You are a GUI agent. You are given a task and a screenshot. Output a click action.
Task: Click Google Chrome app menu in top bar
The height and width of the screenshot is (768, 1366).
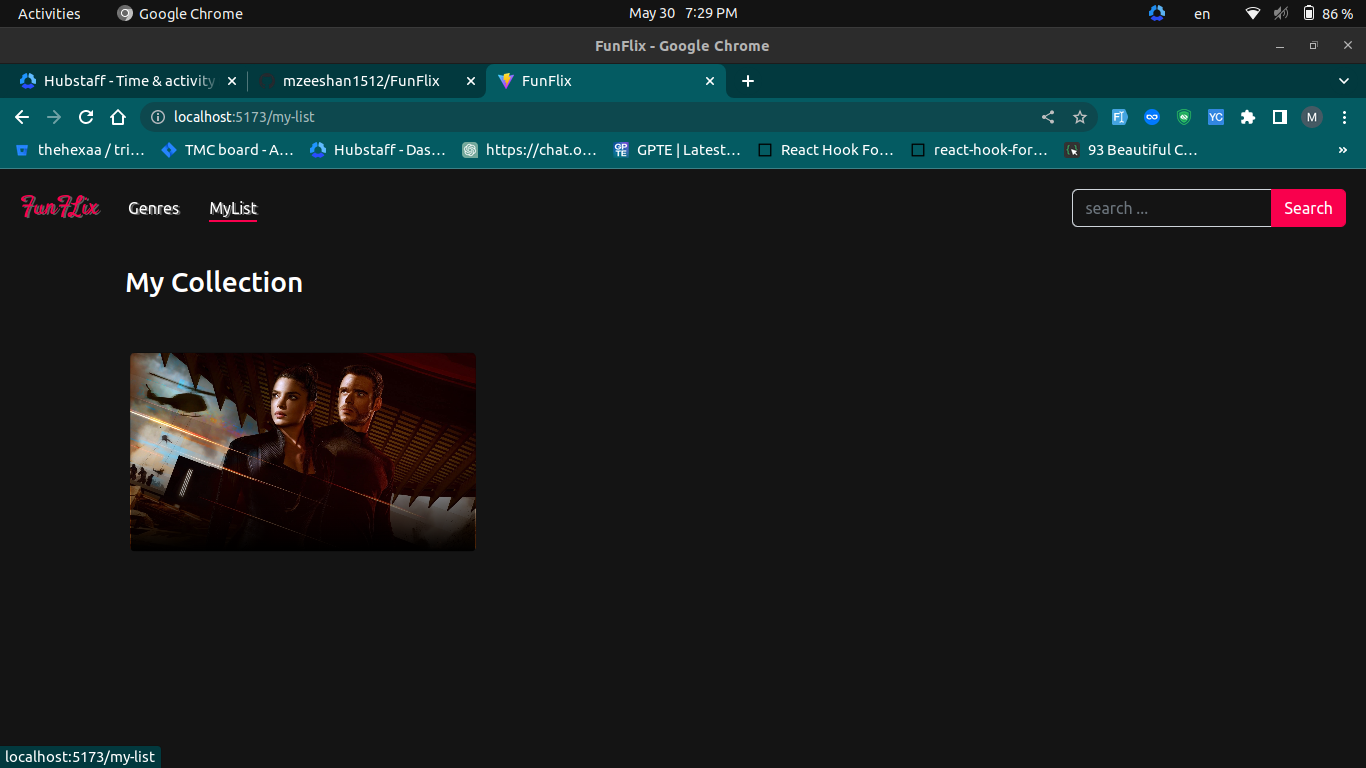tap(180, 13)
